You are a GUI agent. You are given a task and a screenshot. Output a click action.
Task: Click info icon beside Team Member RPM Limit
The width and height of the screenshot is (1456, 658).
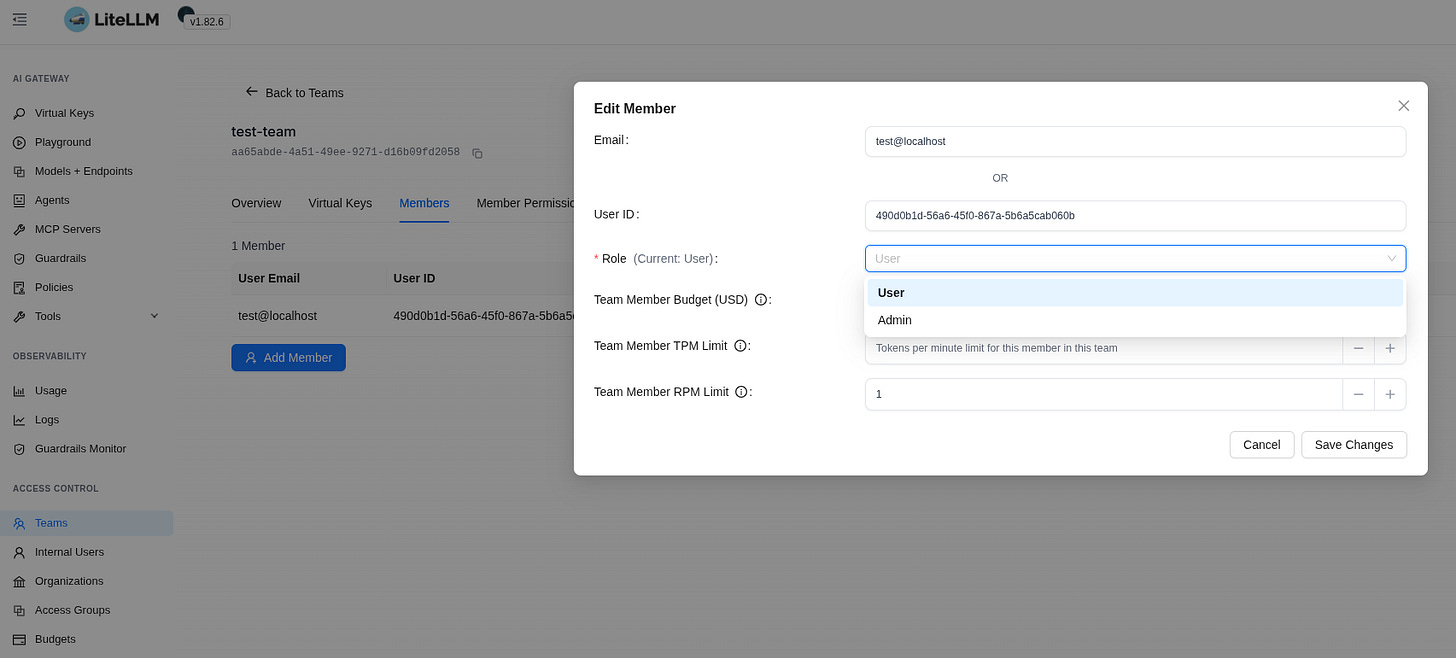coord(741,392)
